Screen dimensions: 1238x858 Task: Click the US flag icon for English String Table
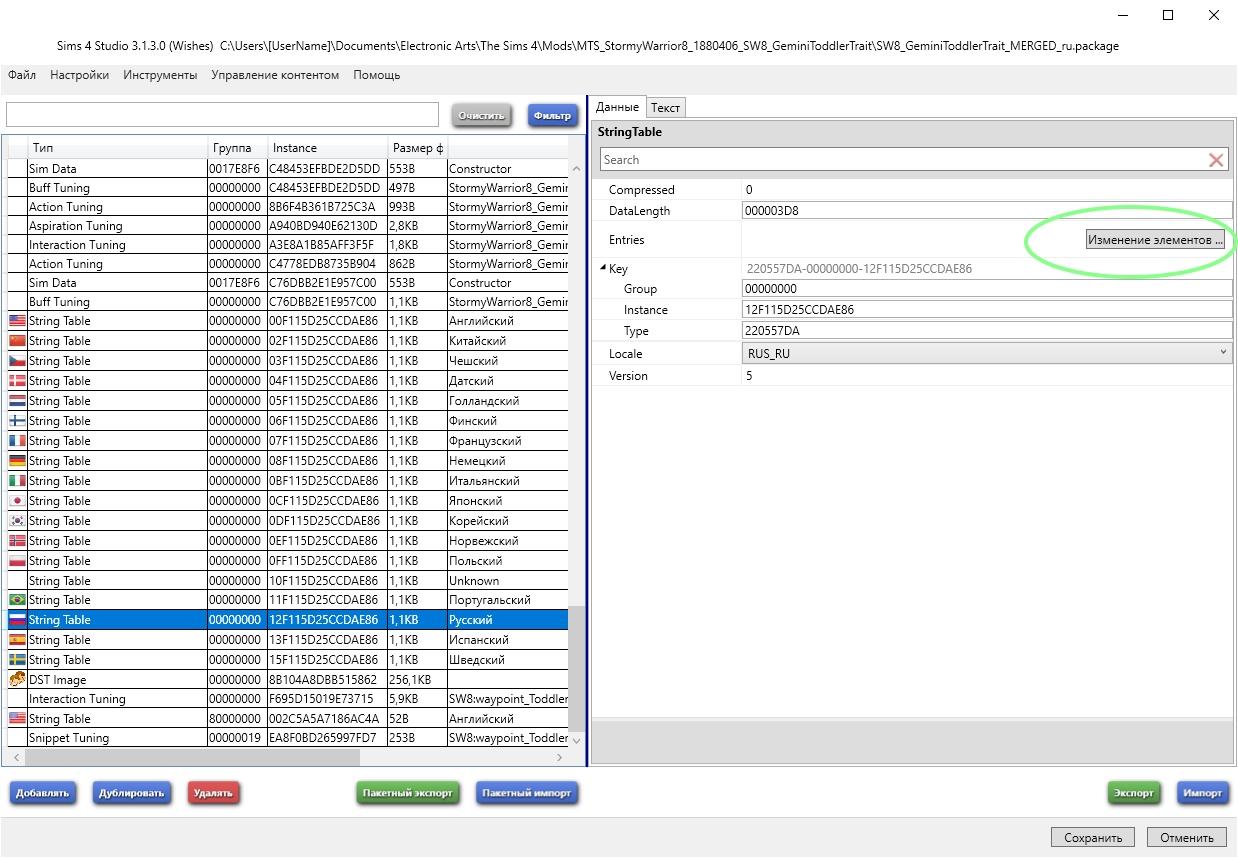tap(17, 321)
